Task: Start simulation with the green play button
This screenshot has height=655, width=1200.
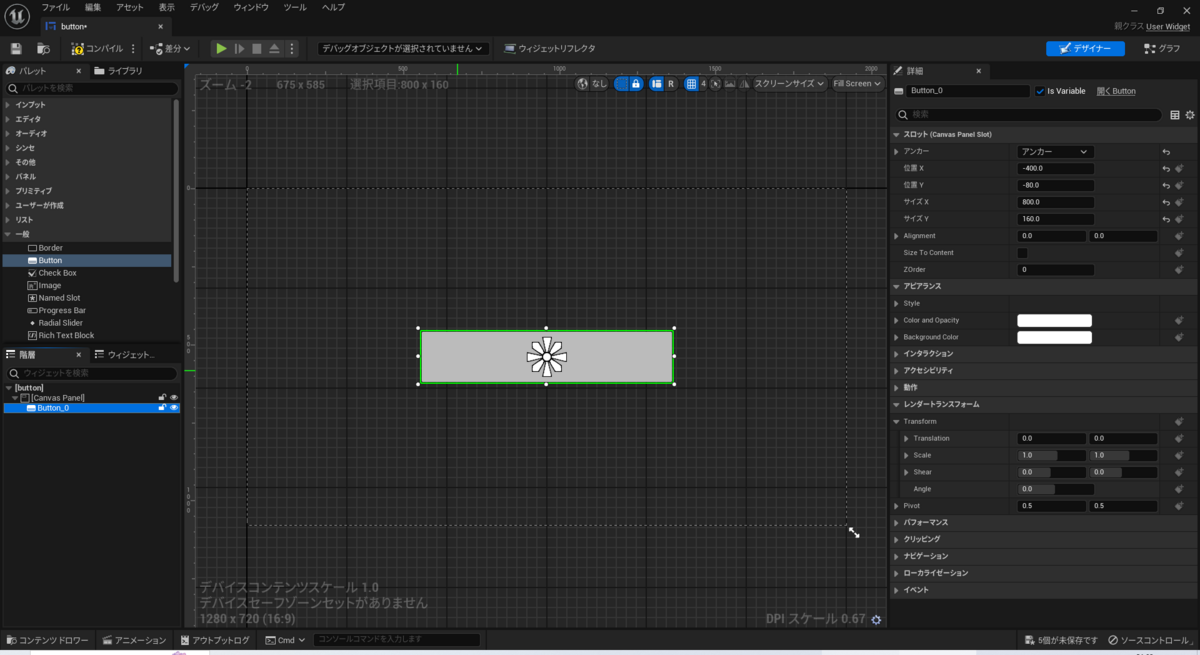Action: [x=221, y=48]
